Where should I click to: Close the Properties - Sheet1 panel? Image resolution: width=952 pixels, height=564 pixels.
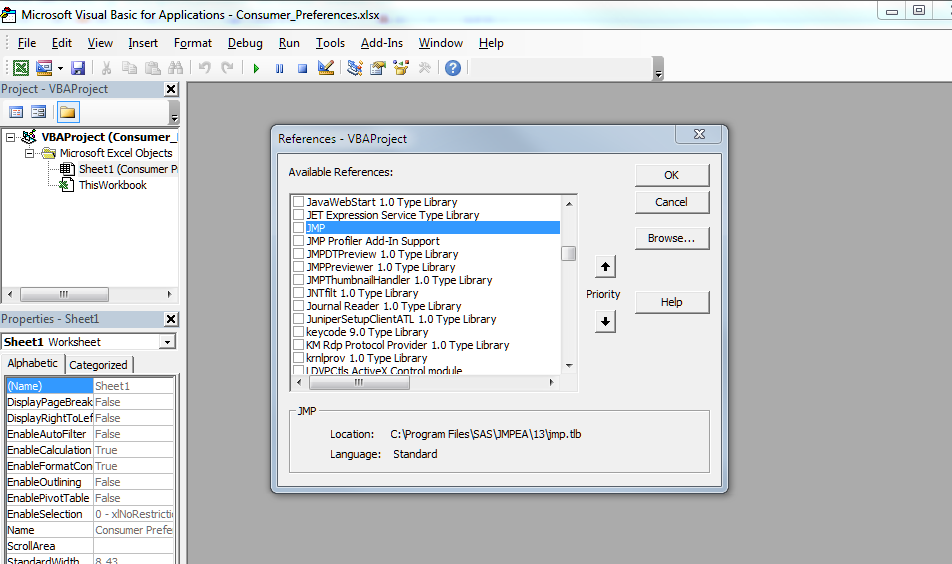[x=171, y=319]
